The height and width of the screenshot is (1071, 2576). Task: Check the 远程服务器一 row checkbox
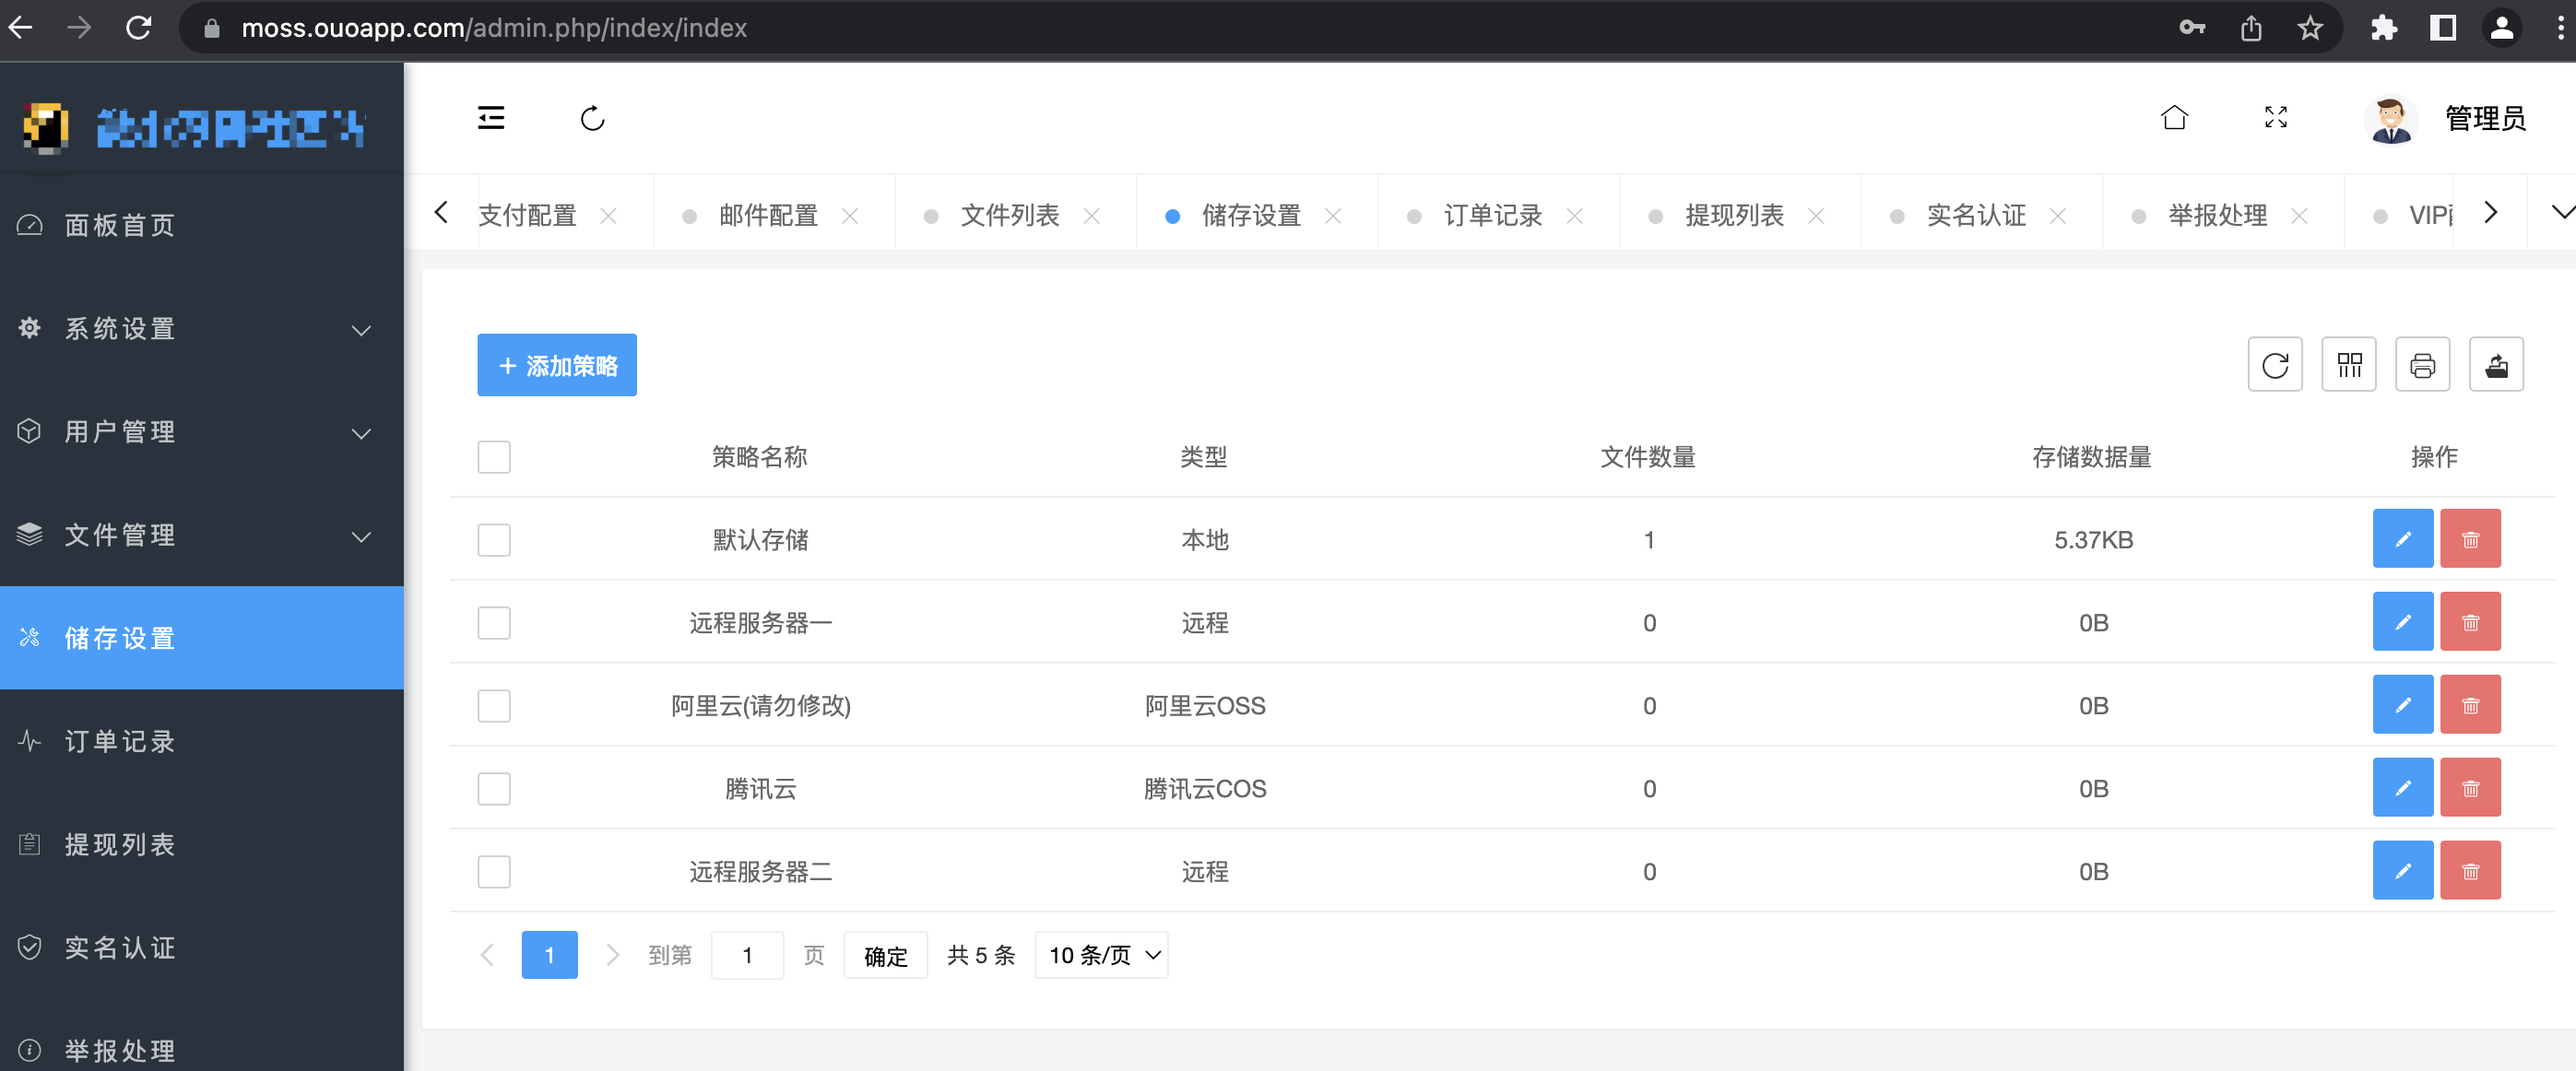click(494, 623)
